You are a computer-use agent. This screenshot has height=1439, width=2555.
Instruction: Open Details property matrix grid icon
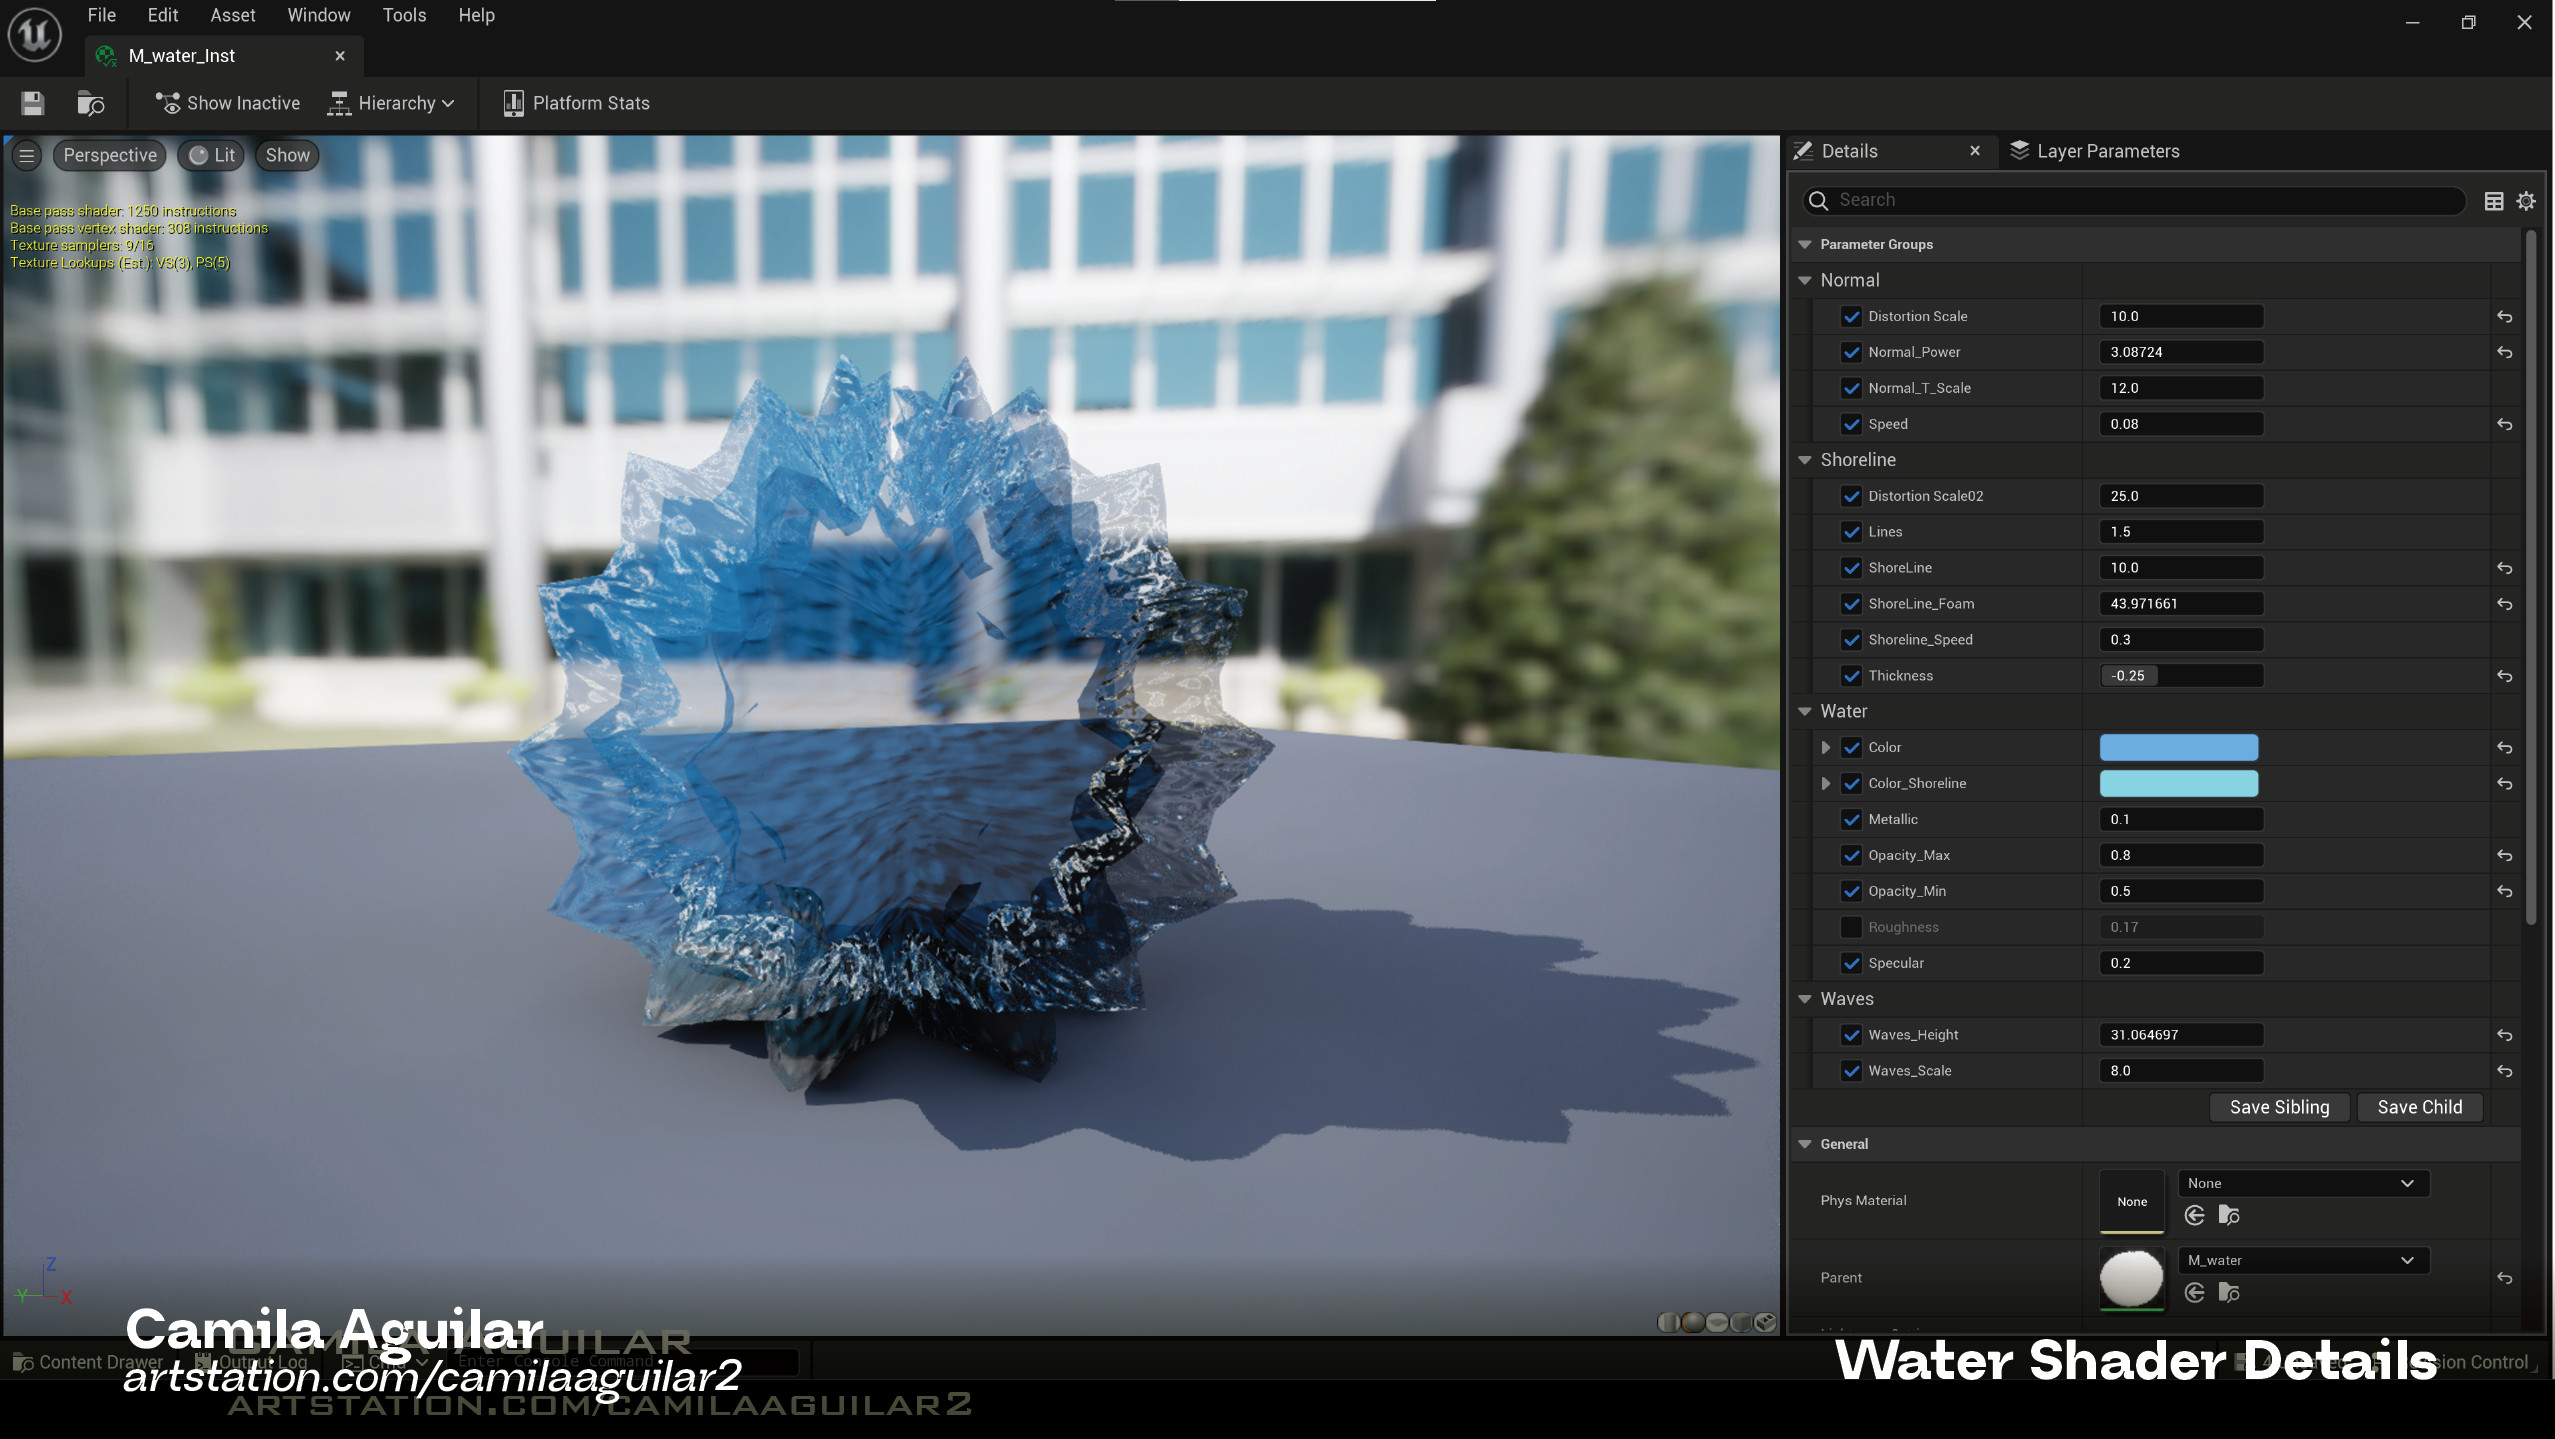[2494, 201]
